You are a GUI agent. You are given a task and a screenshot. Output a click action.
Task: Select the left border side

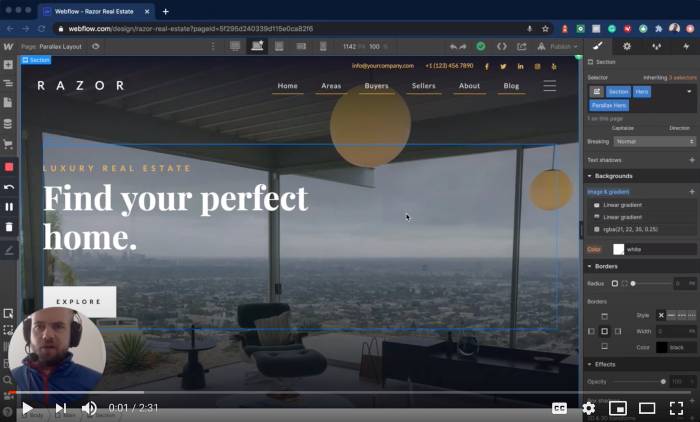[x=591, y=331]
